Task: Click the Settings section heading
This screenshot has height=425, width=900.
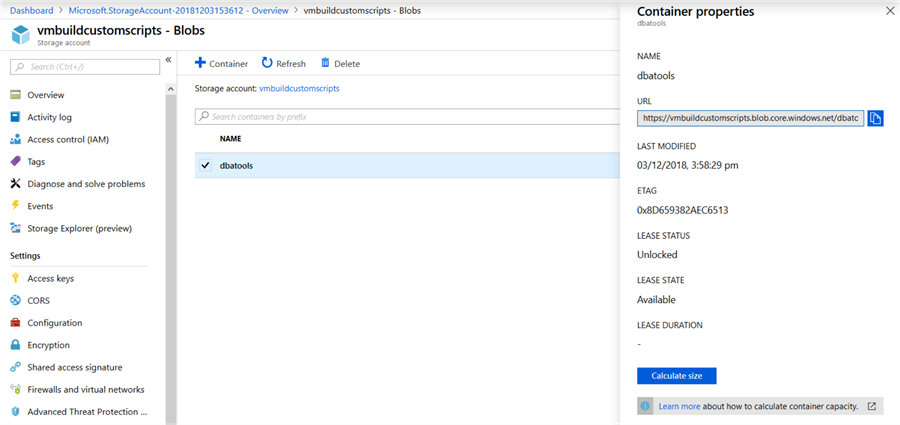Action: pyautogui.click(x=25, y=256)
